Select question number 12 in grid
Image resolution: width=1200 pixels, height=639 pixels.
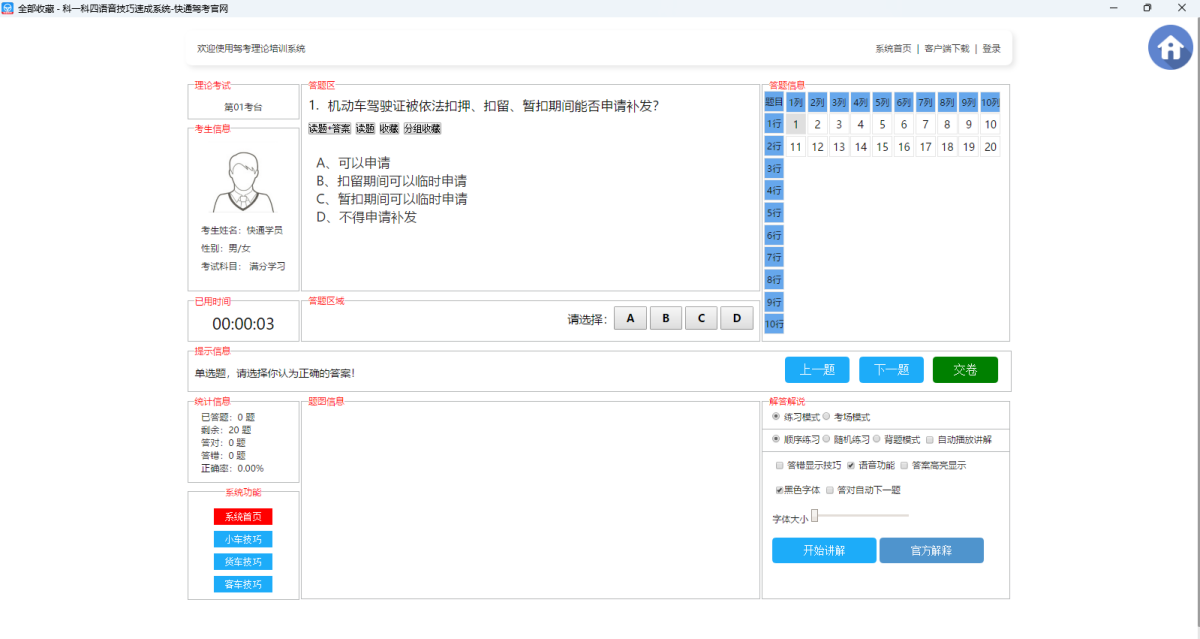[817, 147]
